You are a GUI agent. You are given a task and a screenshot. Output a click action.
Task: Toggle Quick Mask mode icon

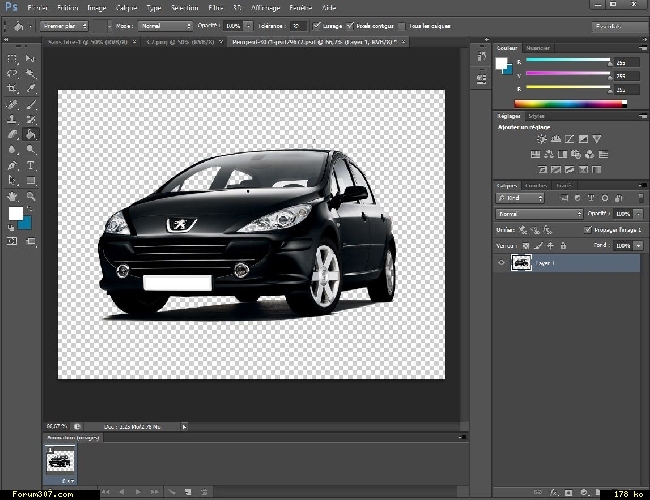pyautogui.click(x=12, y=241)
